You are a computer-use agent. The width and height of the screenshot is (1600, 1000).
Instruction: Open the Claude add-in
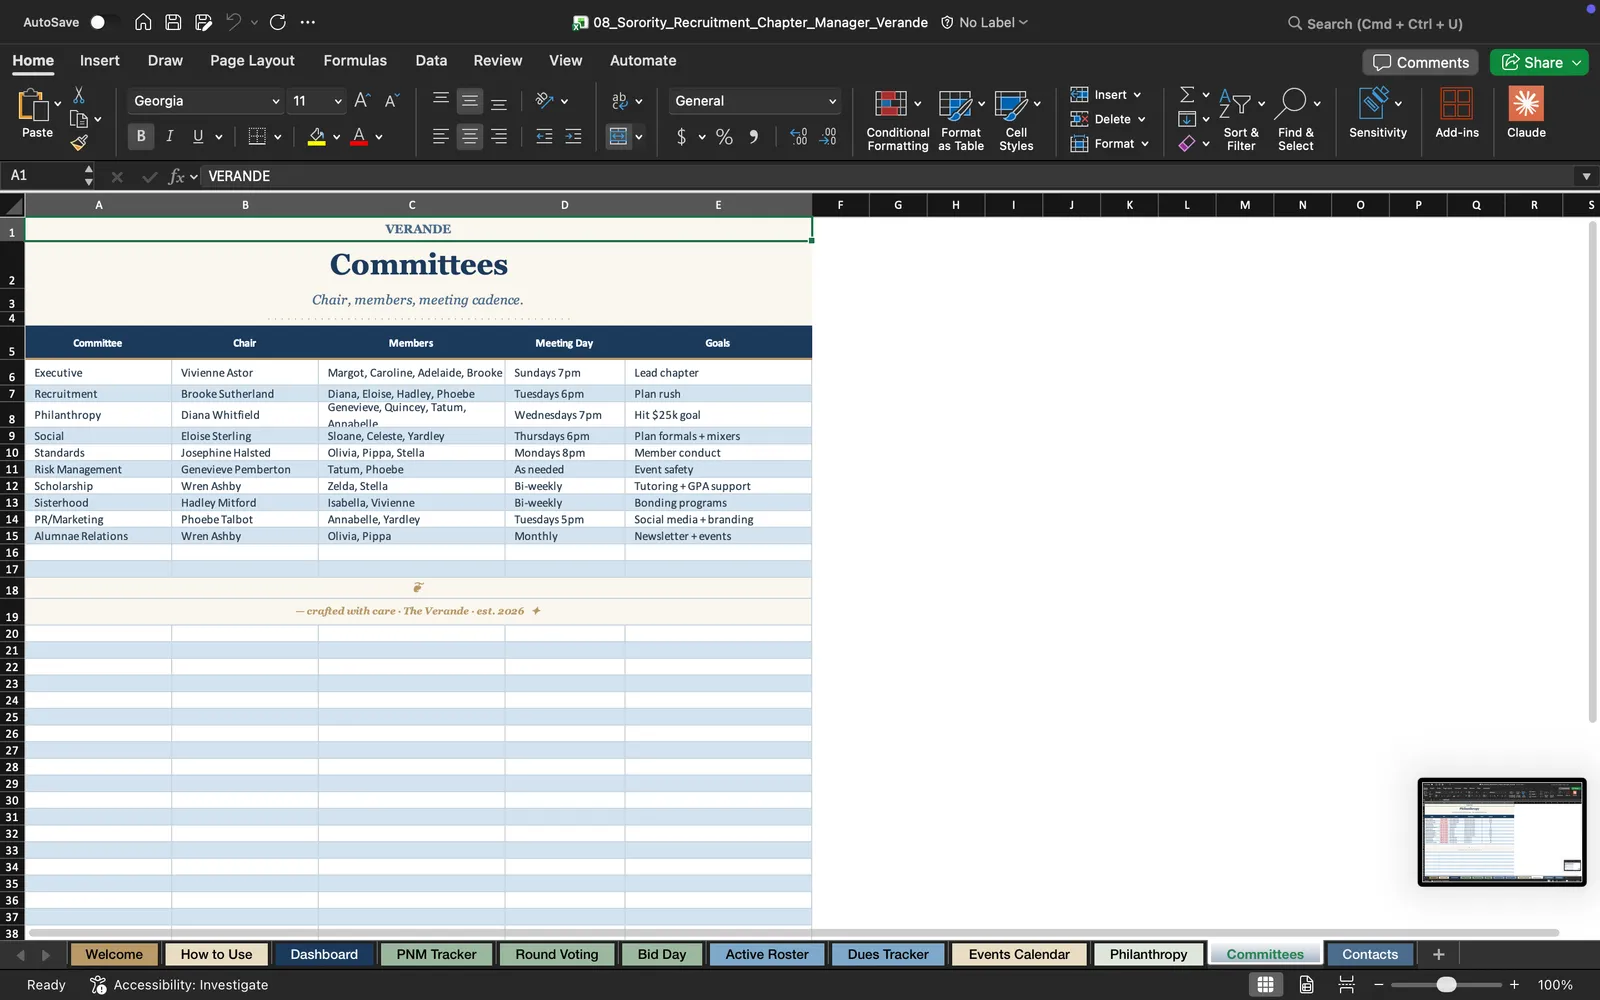coord(1526,112)
